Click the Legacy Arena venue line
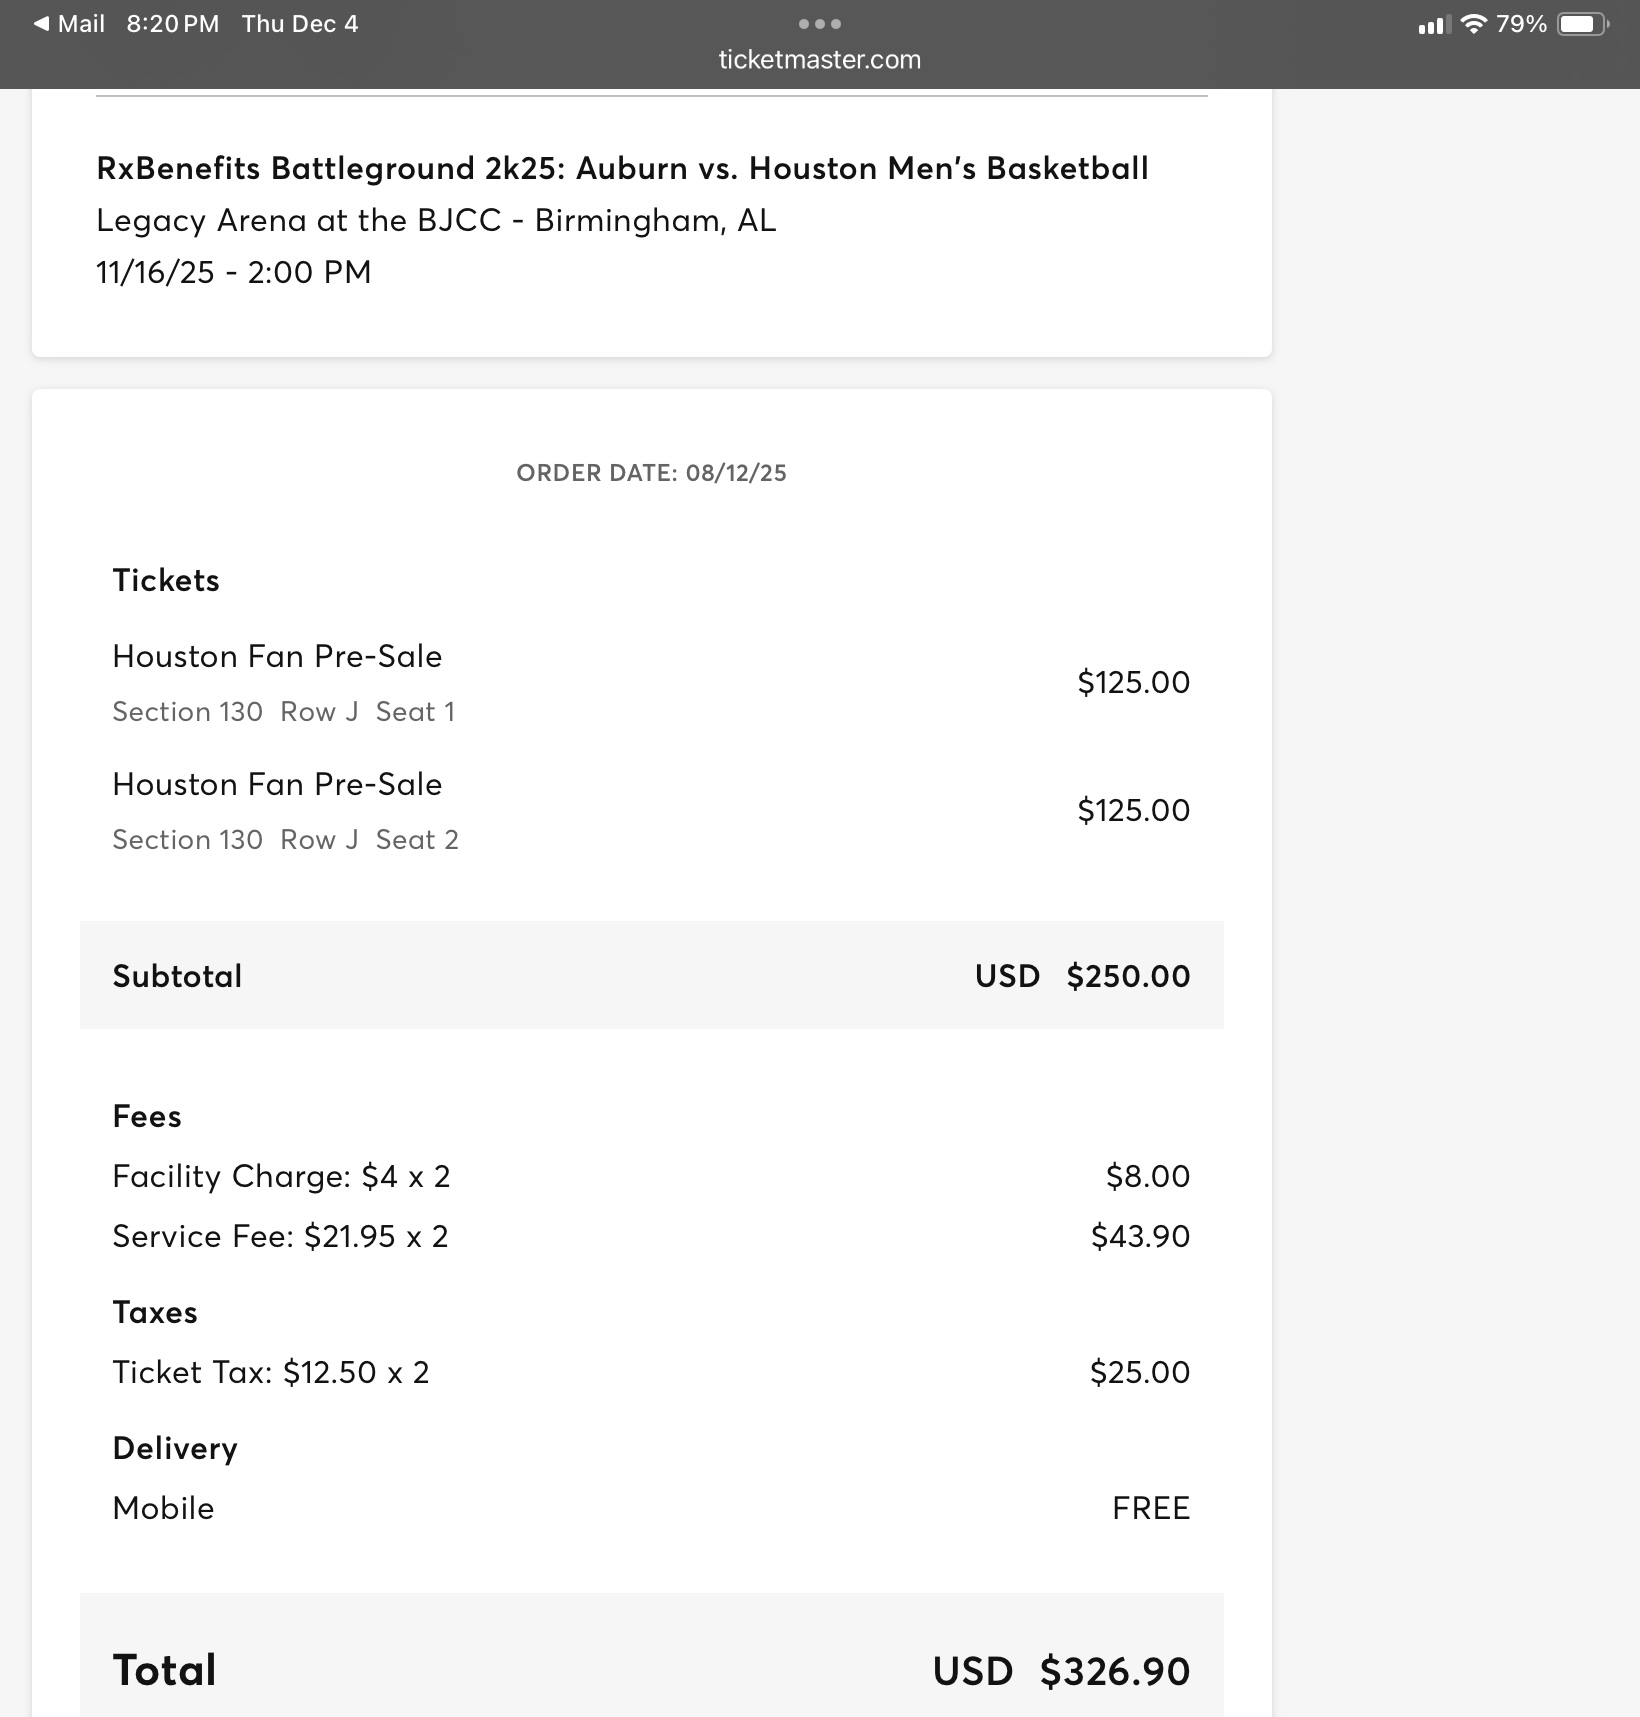Screen dimensions: 1640x1717 (436, 220)
